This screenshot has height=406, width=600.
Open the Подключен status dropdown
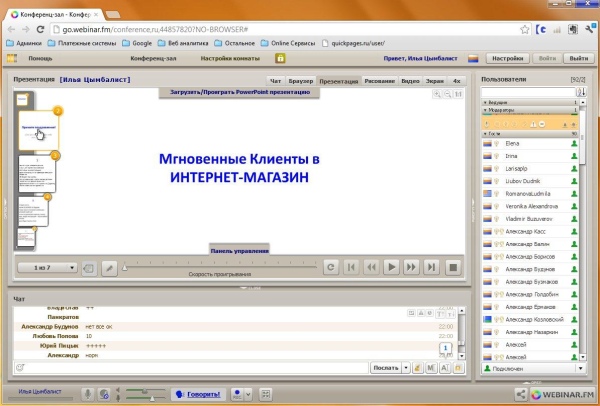[x=529, y=369]
